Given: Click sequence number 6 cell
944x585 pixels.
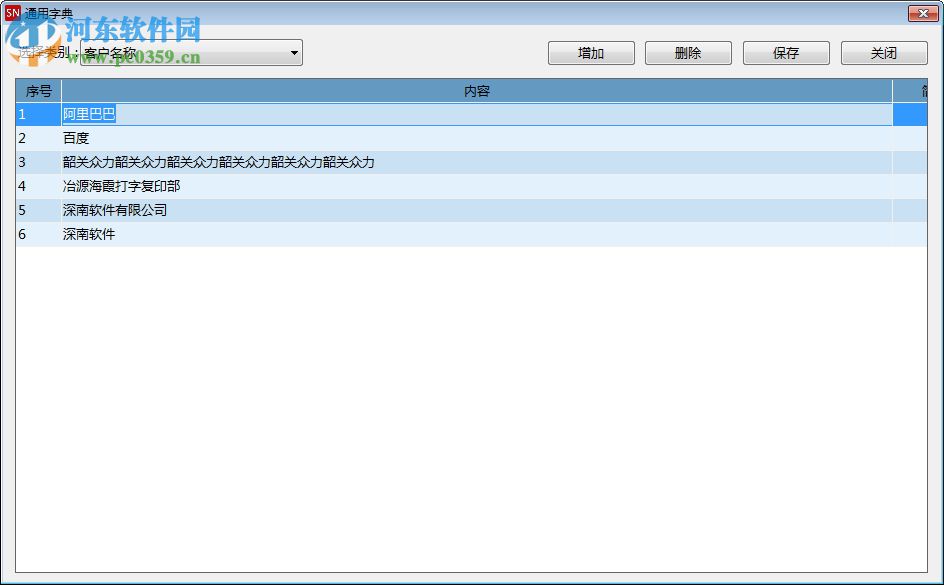Looking at the screenshot, I should pyautogui.click(x=39, y=235).
